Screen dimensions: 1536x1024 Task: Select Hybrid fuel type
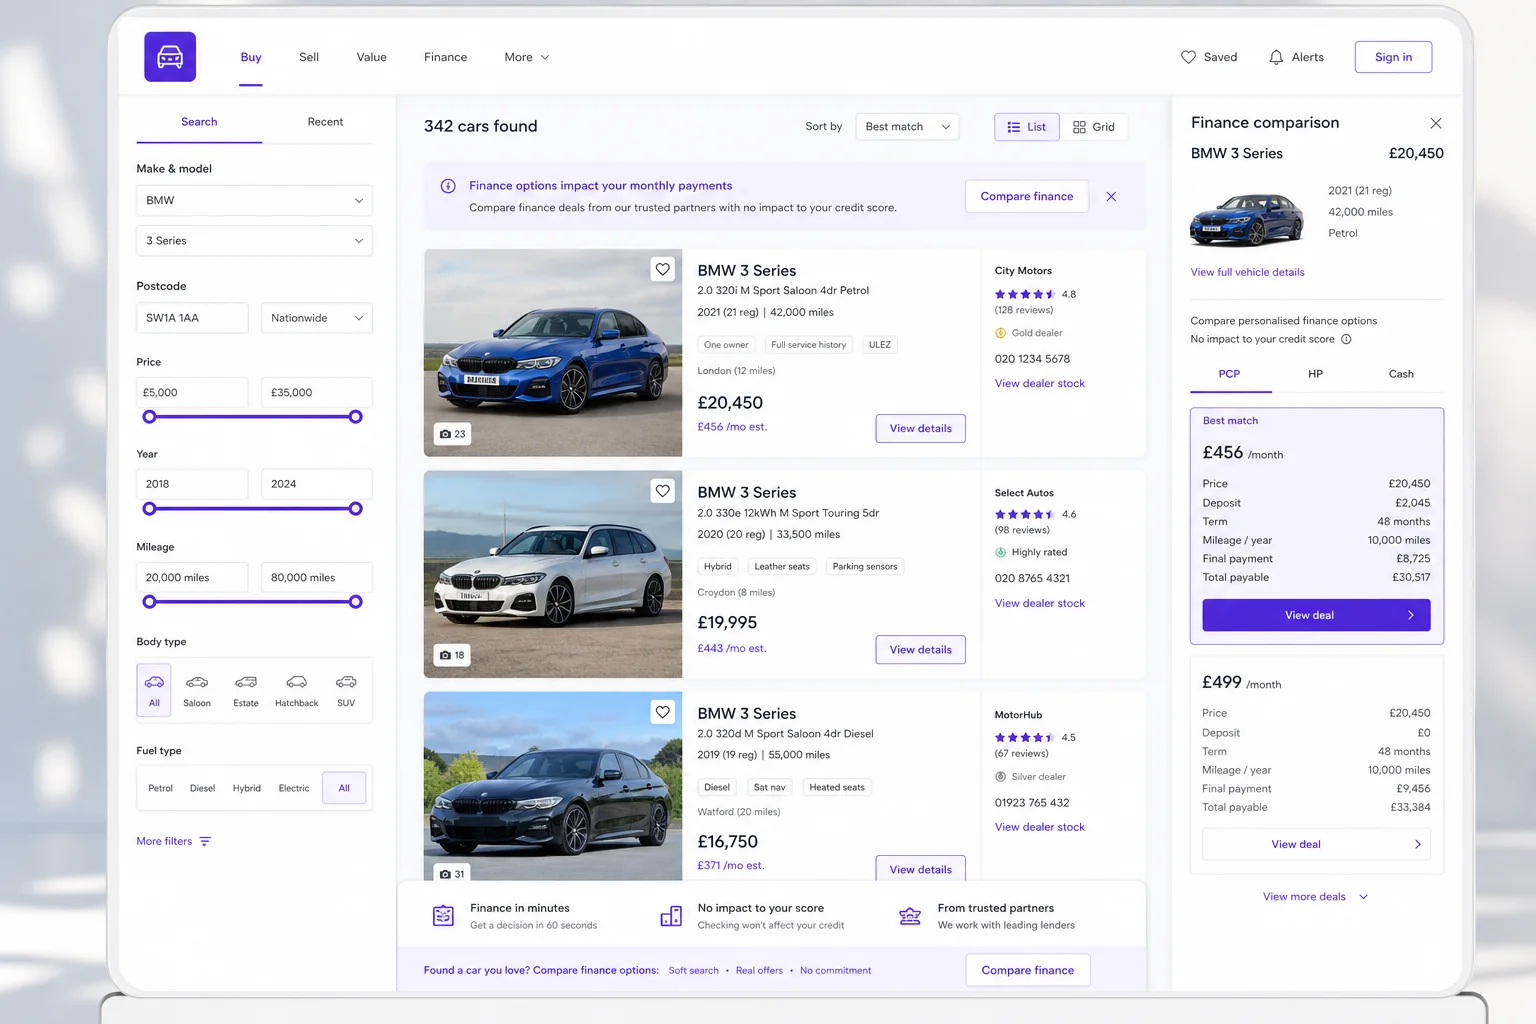pyautogui.click(x=247, y=788)
